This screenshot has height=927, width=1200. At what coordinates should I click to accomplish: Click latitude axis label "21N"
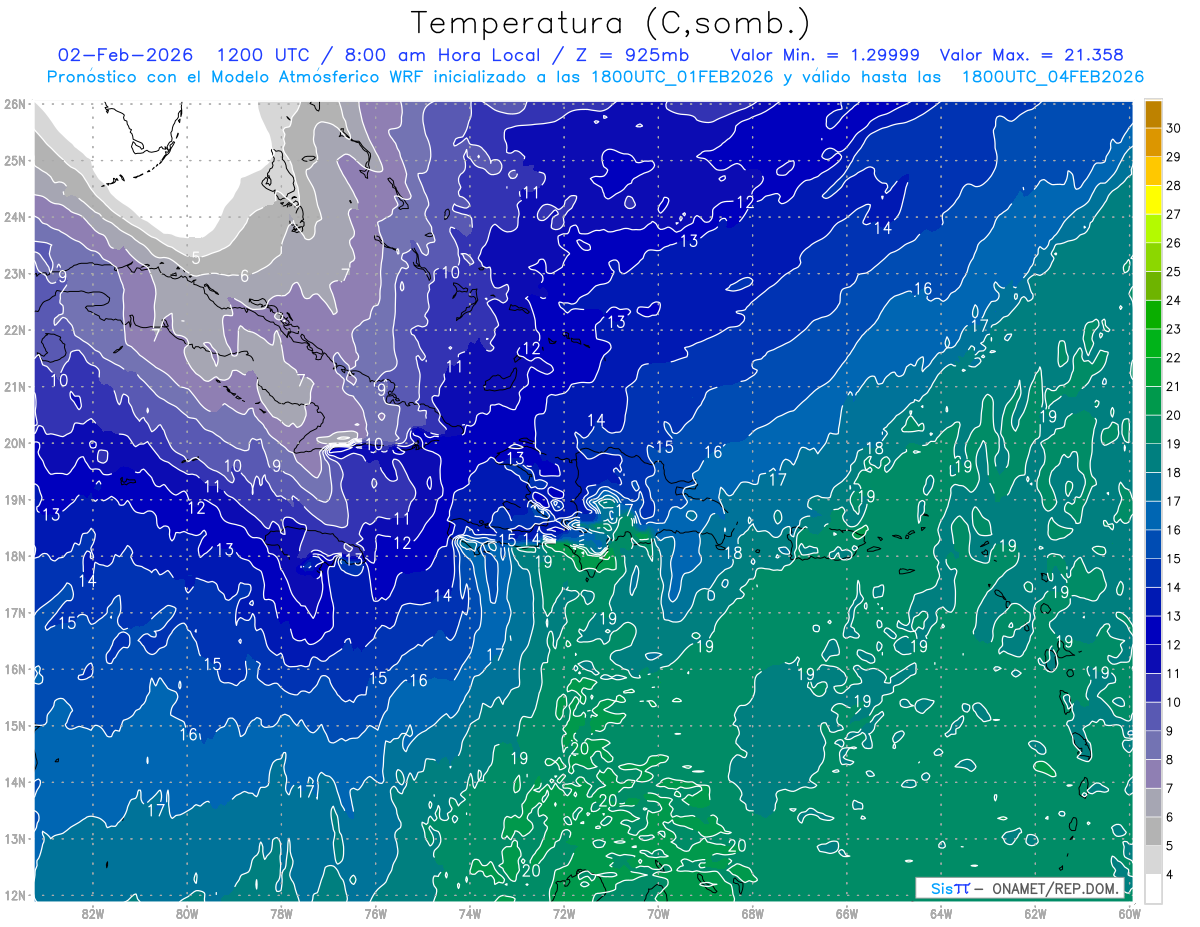[14, 386]
